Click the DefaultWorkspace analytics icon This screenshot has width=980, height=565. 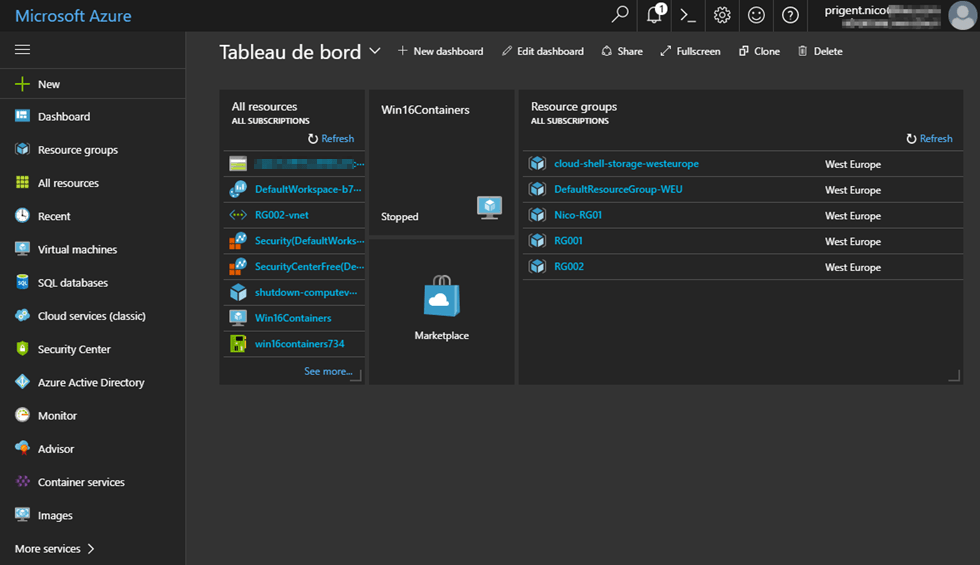[x=238, y=189]
